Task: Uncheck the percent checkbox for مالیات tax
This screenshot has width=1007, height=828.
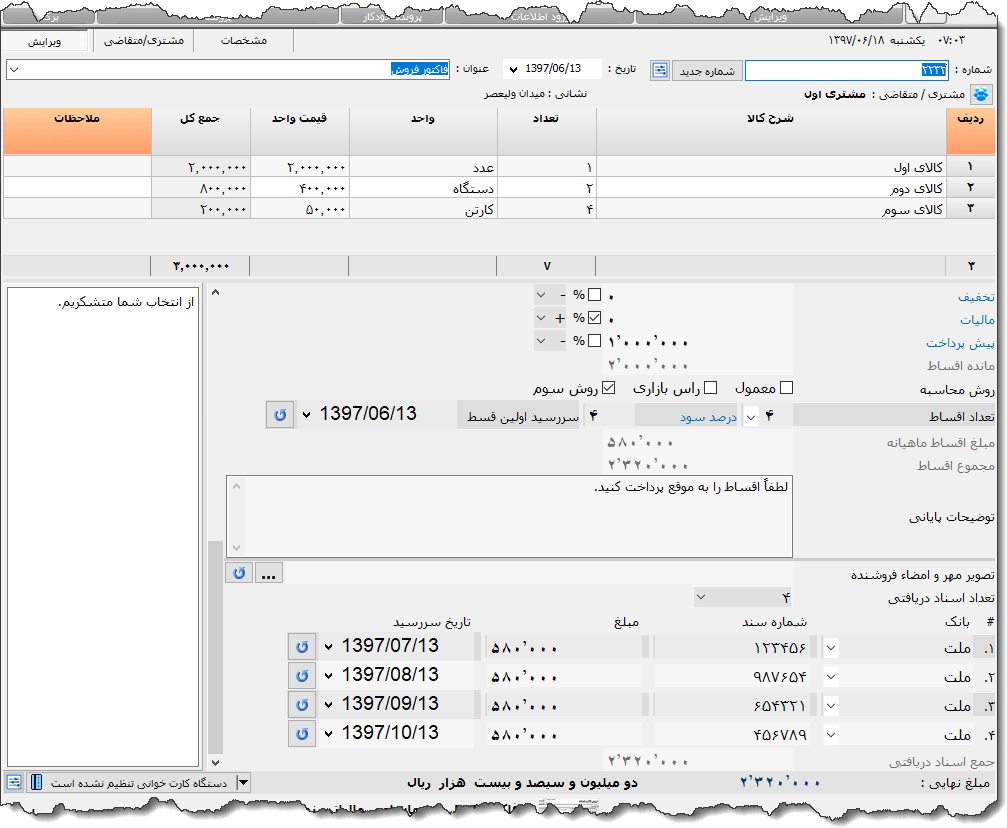Action: click(595, 318)
